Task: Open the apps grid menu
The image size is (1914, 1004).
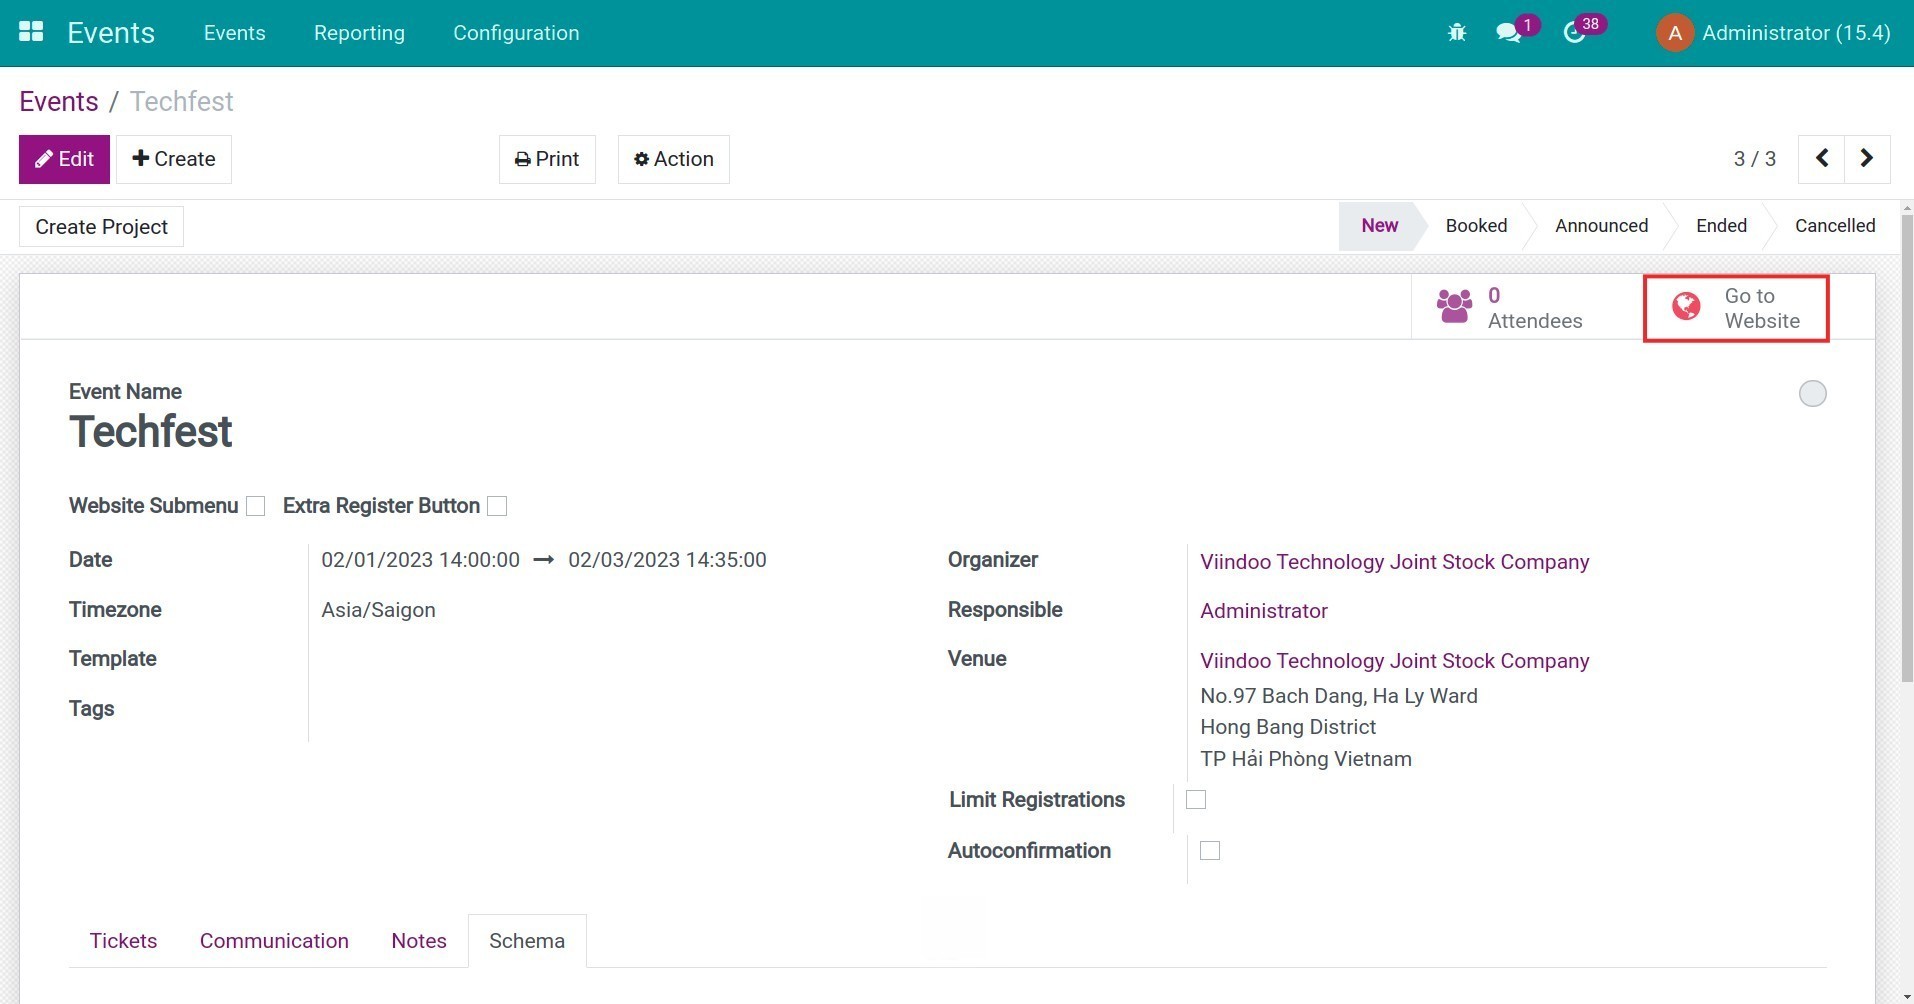Action: pos(31,32)
